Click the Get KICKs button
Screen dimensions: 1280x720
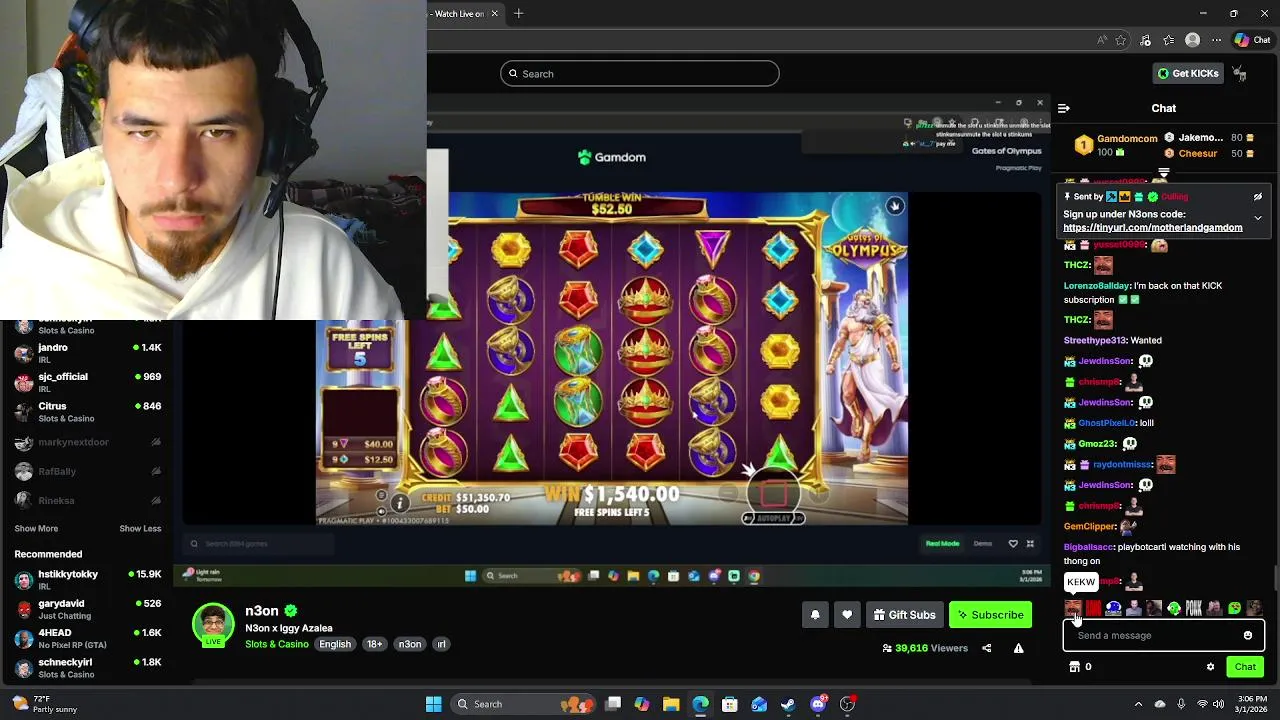[1188, 73]
